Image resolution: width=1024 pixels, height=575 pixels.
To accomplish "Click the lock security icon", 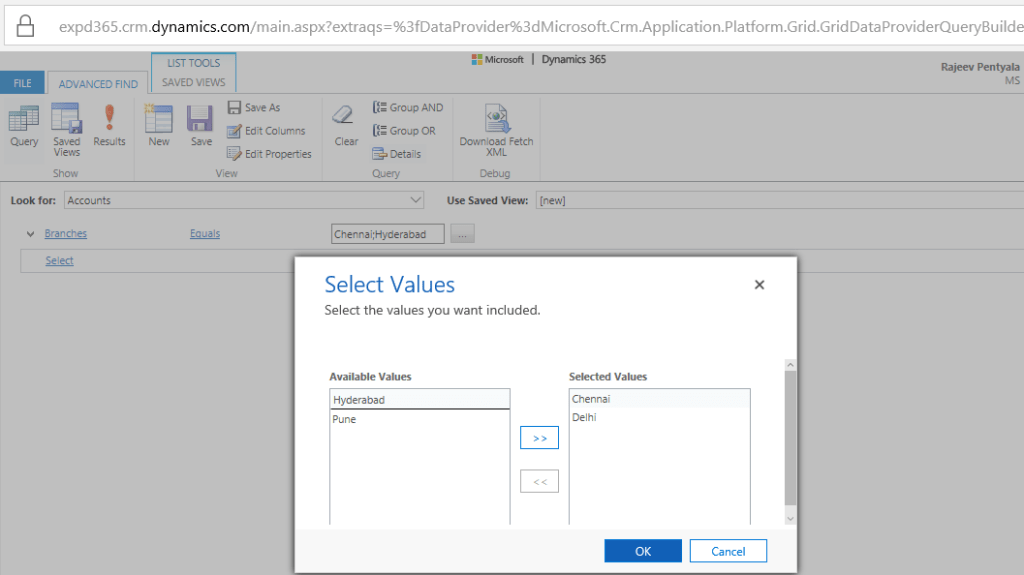I will (25, 25).
